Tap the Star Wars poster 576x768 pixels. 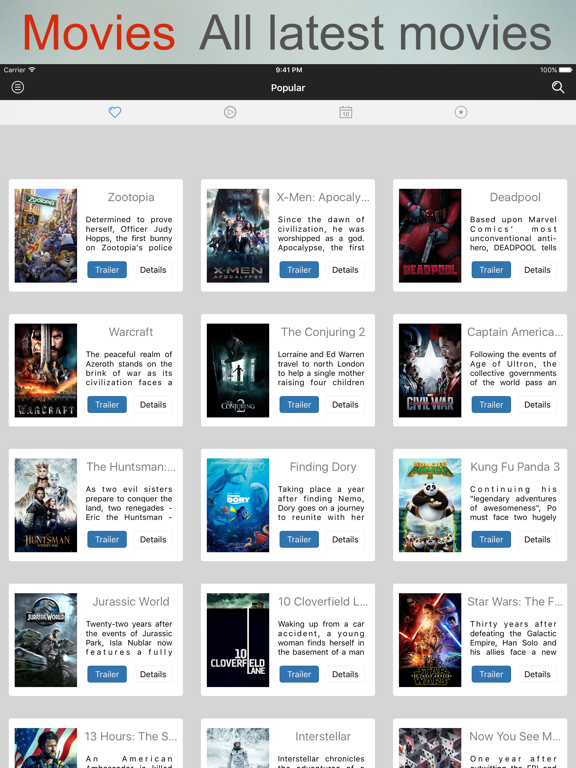(430, 640)
